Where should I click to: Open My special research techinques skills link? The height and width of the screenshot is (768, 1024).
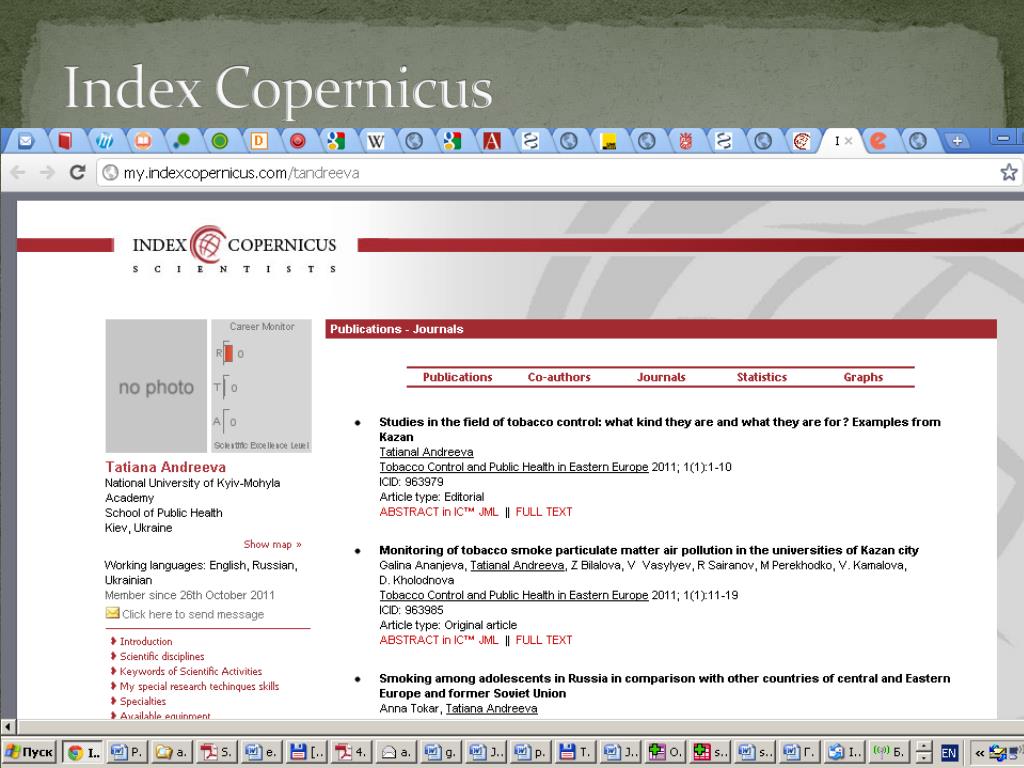click(199, 686)
